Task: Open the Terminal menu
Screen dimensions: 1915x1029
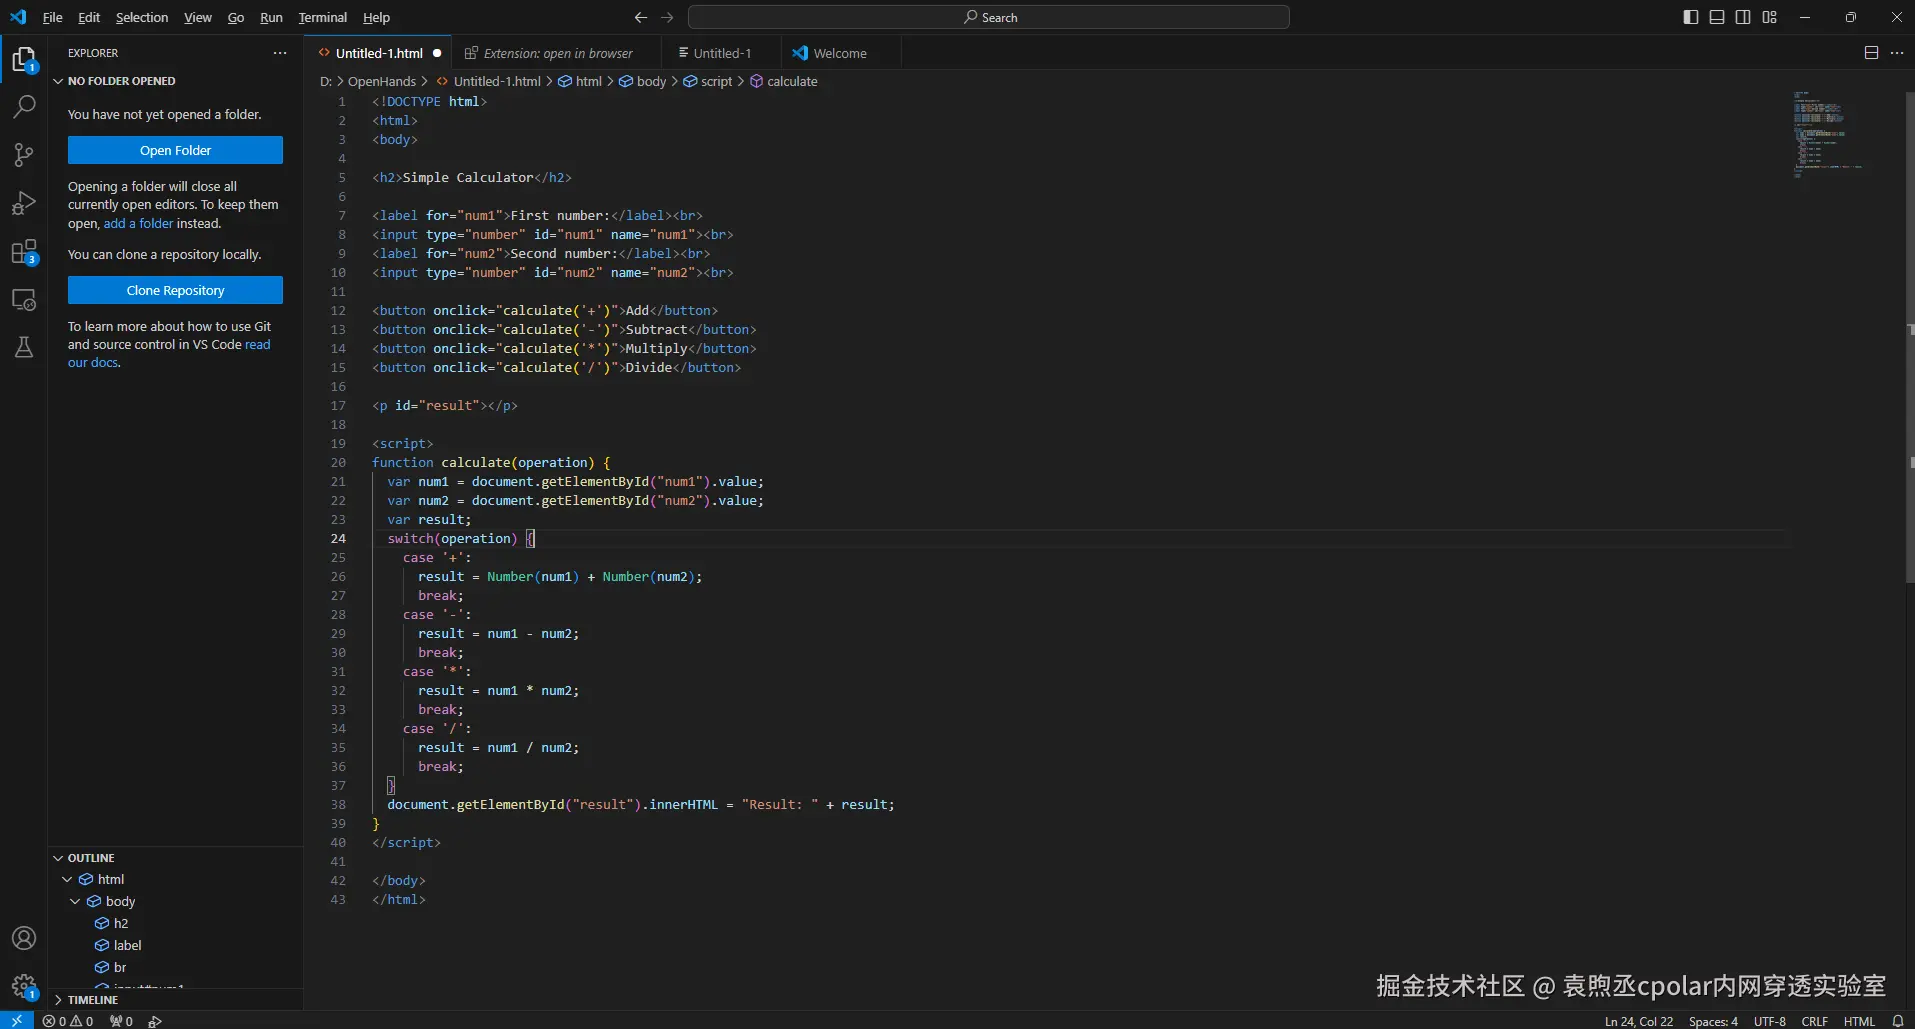Action: coord(322,17)
